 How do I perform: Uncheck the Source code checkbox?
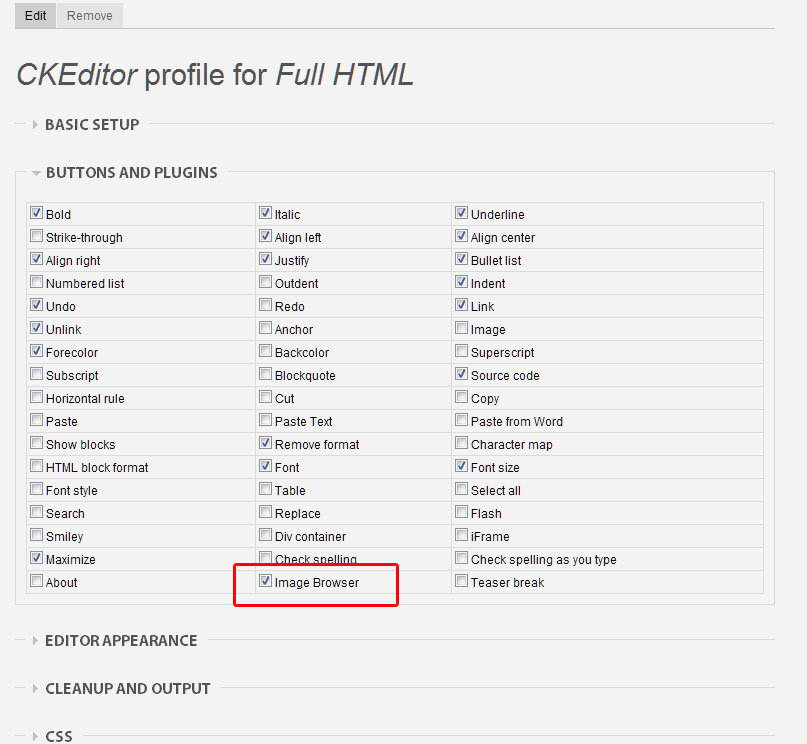click(x=462, y=374)
